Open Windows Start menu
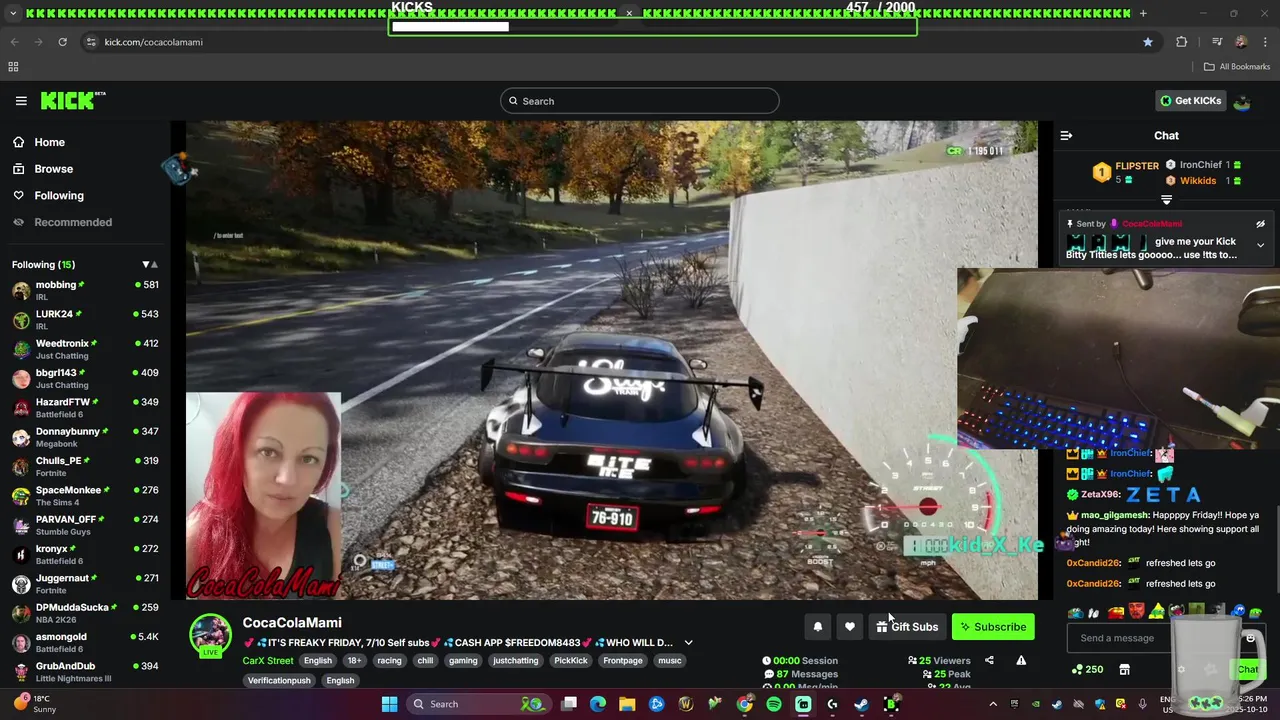The width and height of the screenshot is (1280, 720). (x=389, y=704)
